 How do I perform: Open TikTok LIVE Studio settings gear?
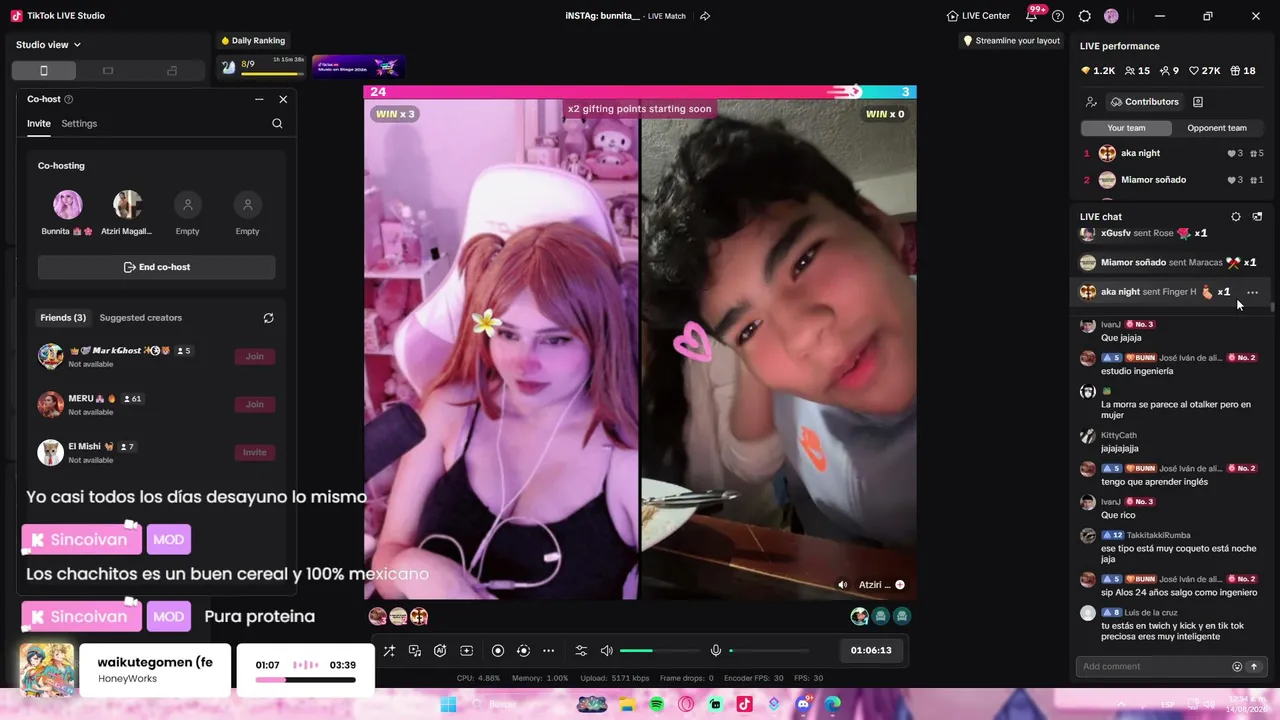[x=1085, y=16]
